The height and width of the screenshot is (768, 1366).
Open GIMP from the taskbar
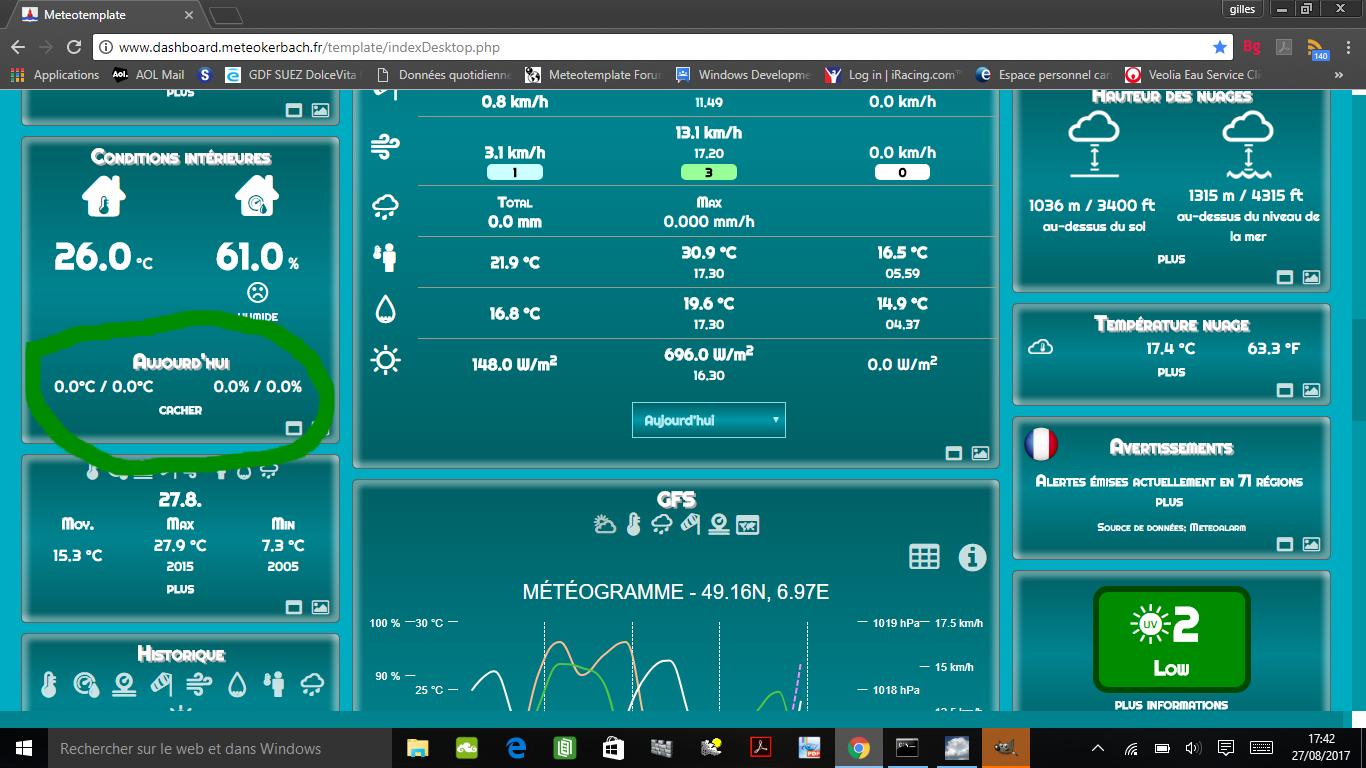point(1005,748)
